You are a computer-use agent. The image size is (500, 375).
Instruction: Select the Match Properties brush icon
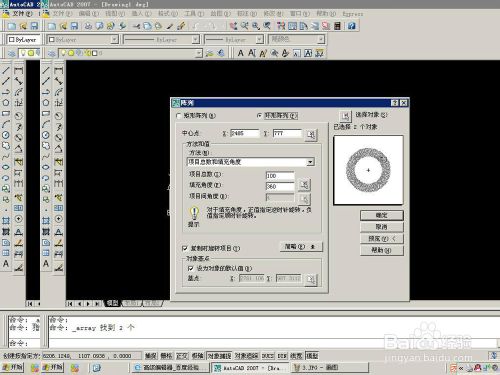pyautogui.click(x=181, y=26)
